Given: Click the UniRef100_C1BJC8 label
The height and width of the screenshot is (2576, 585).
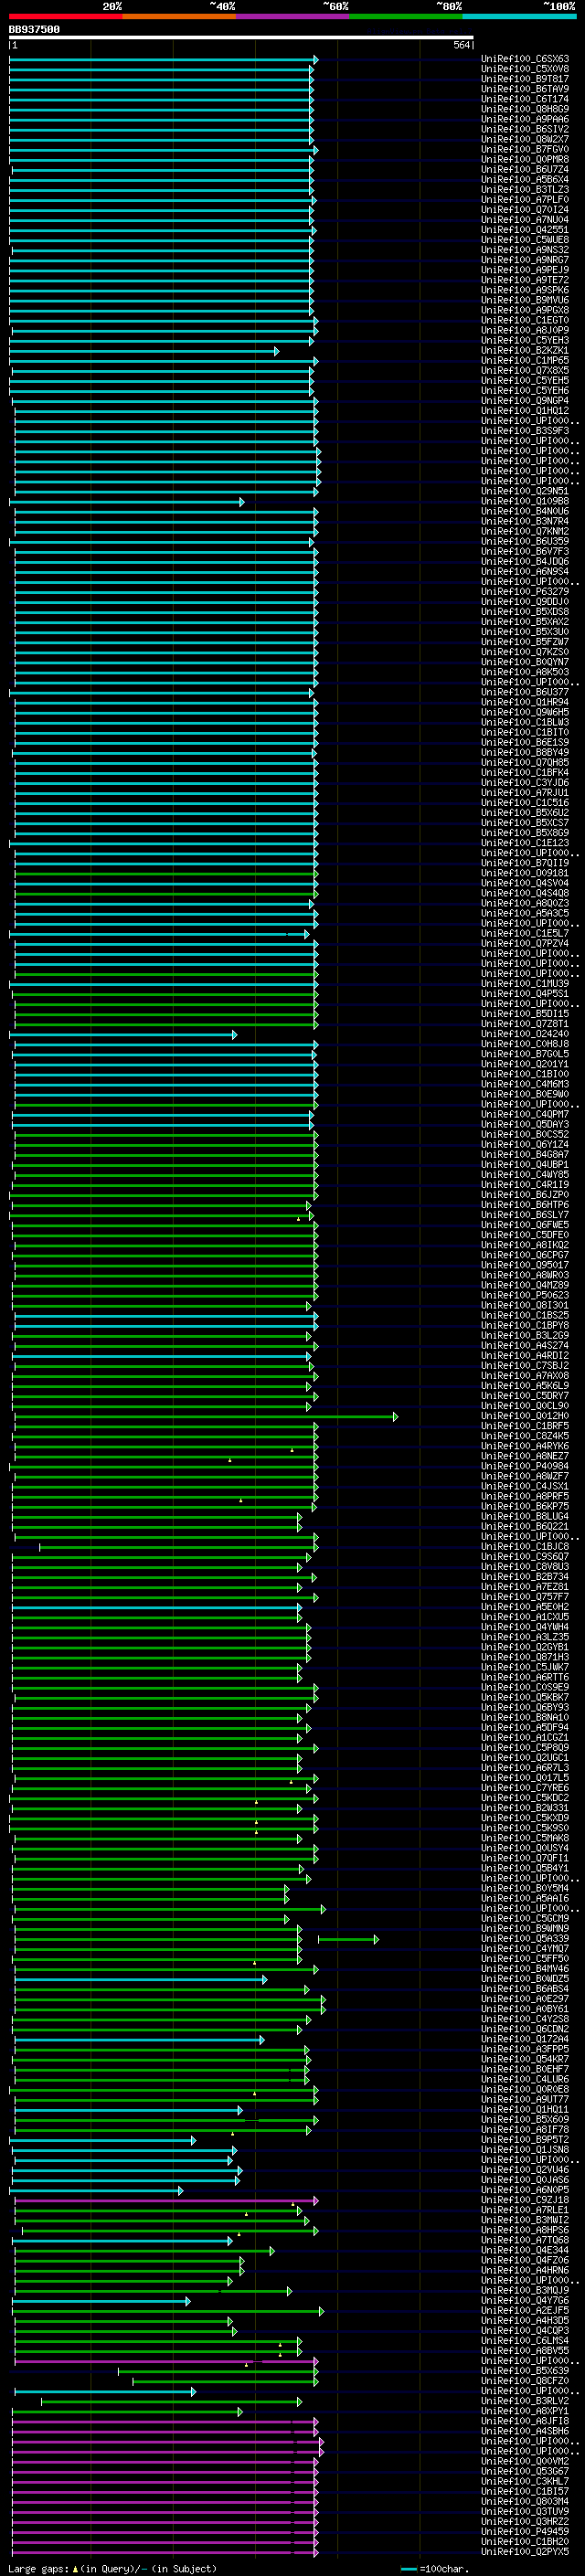Looking at the screenshot, I should tap(525, 1546).
